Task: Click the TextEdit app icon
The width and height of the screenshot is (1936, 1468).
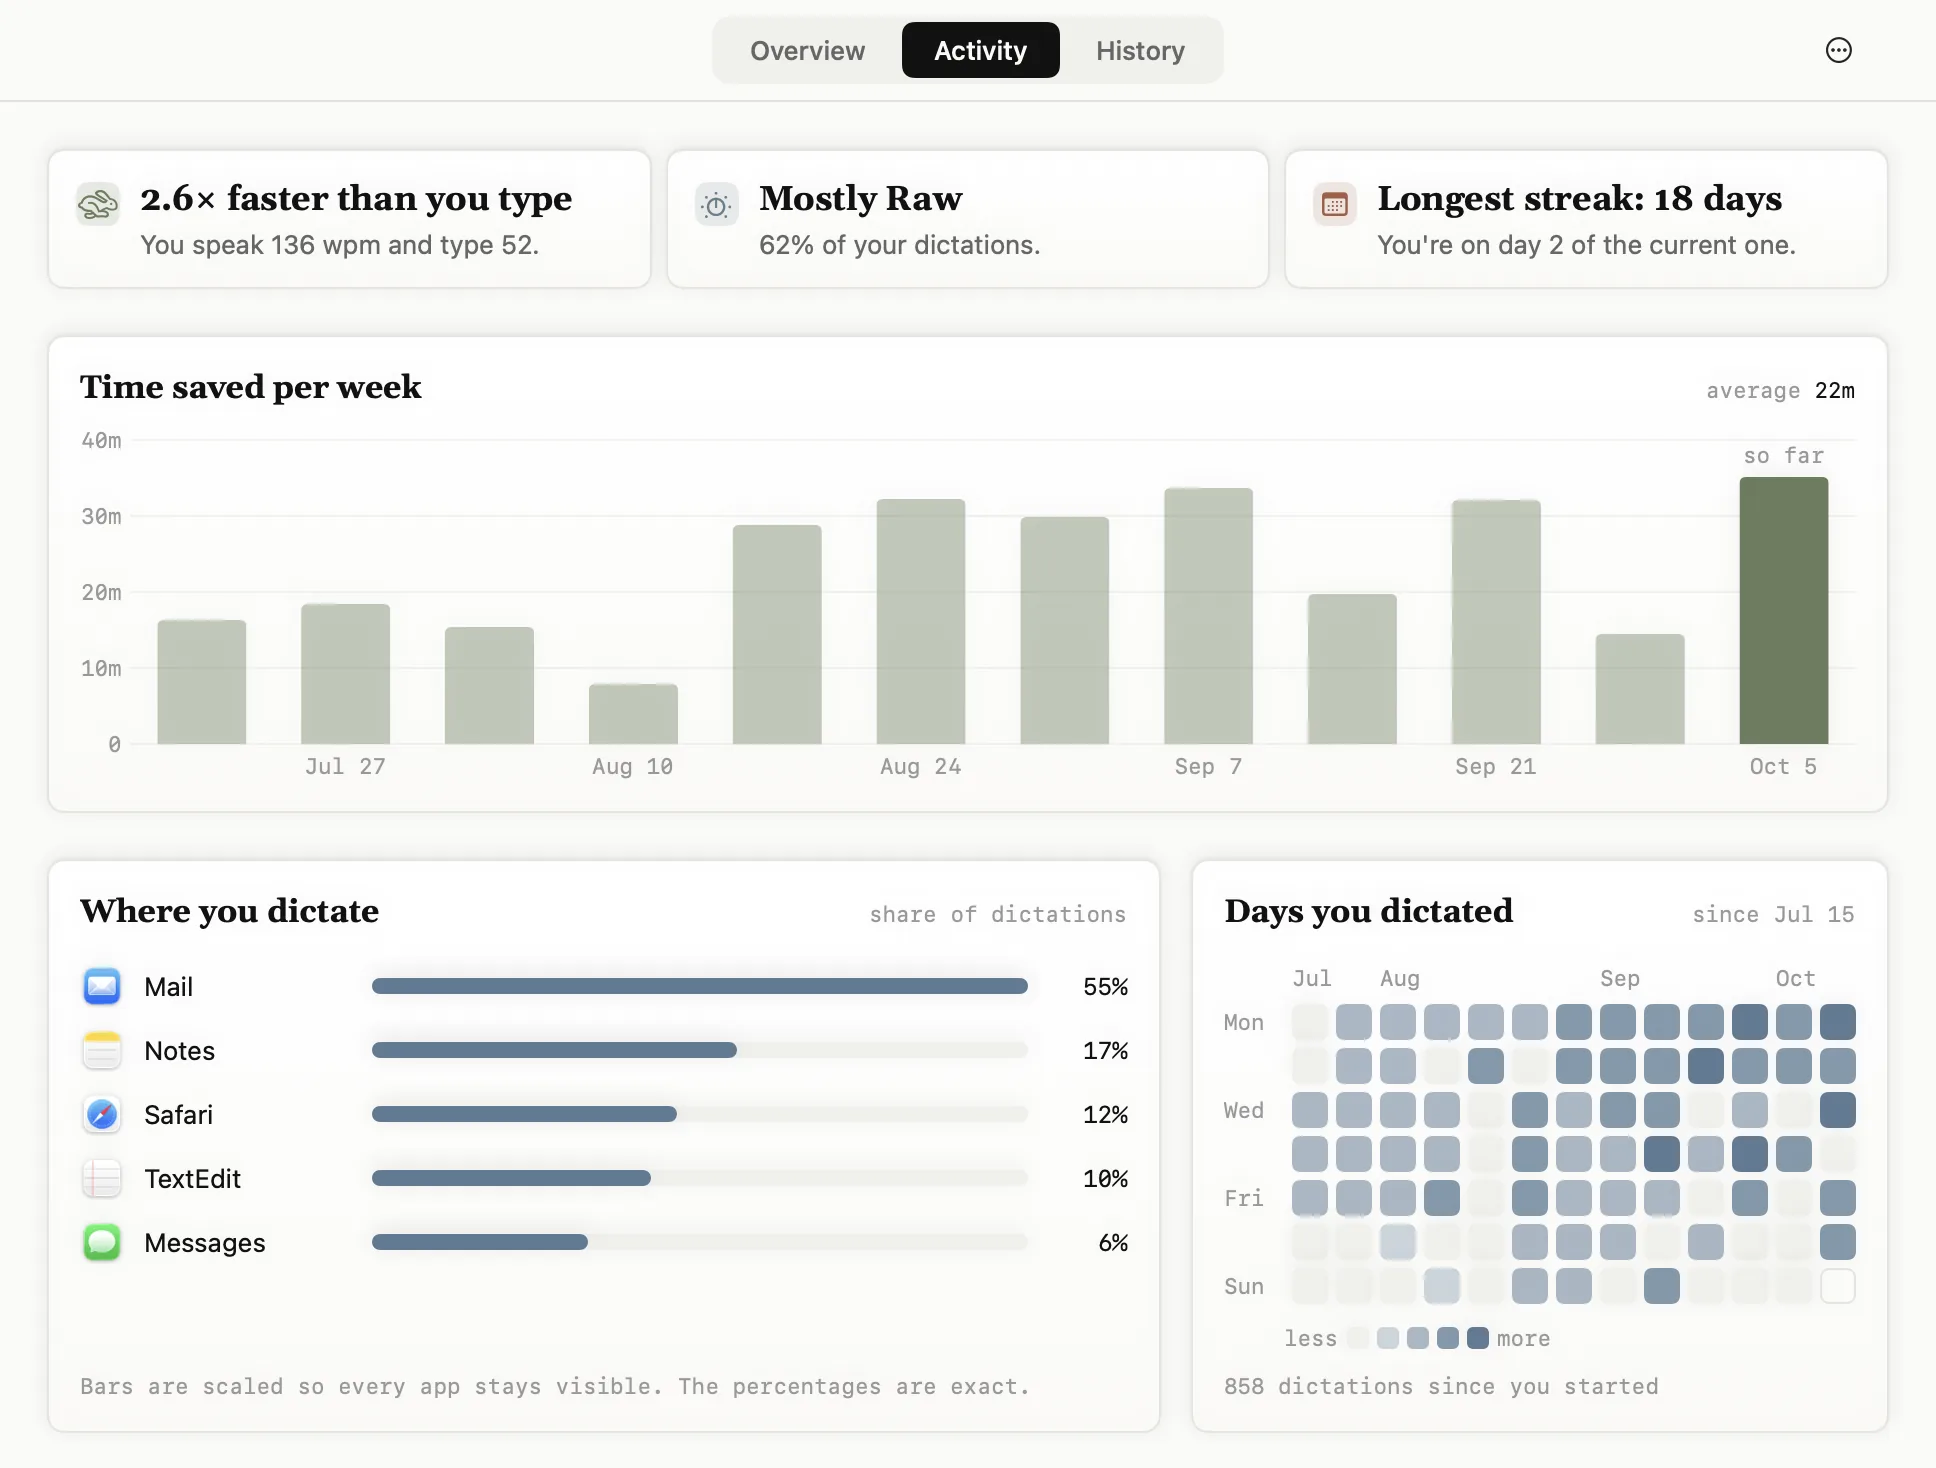Action: tap(102, 1178)
